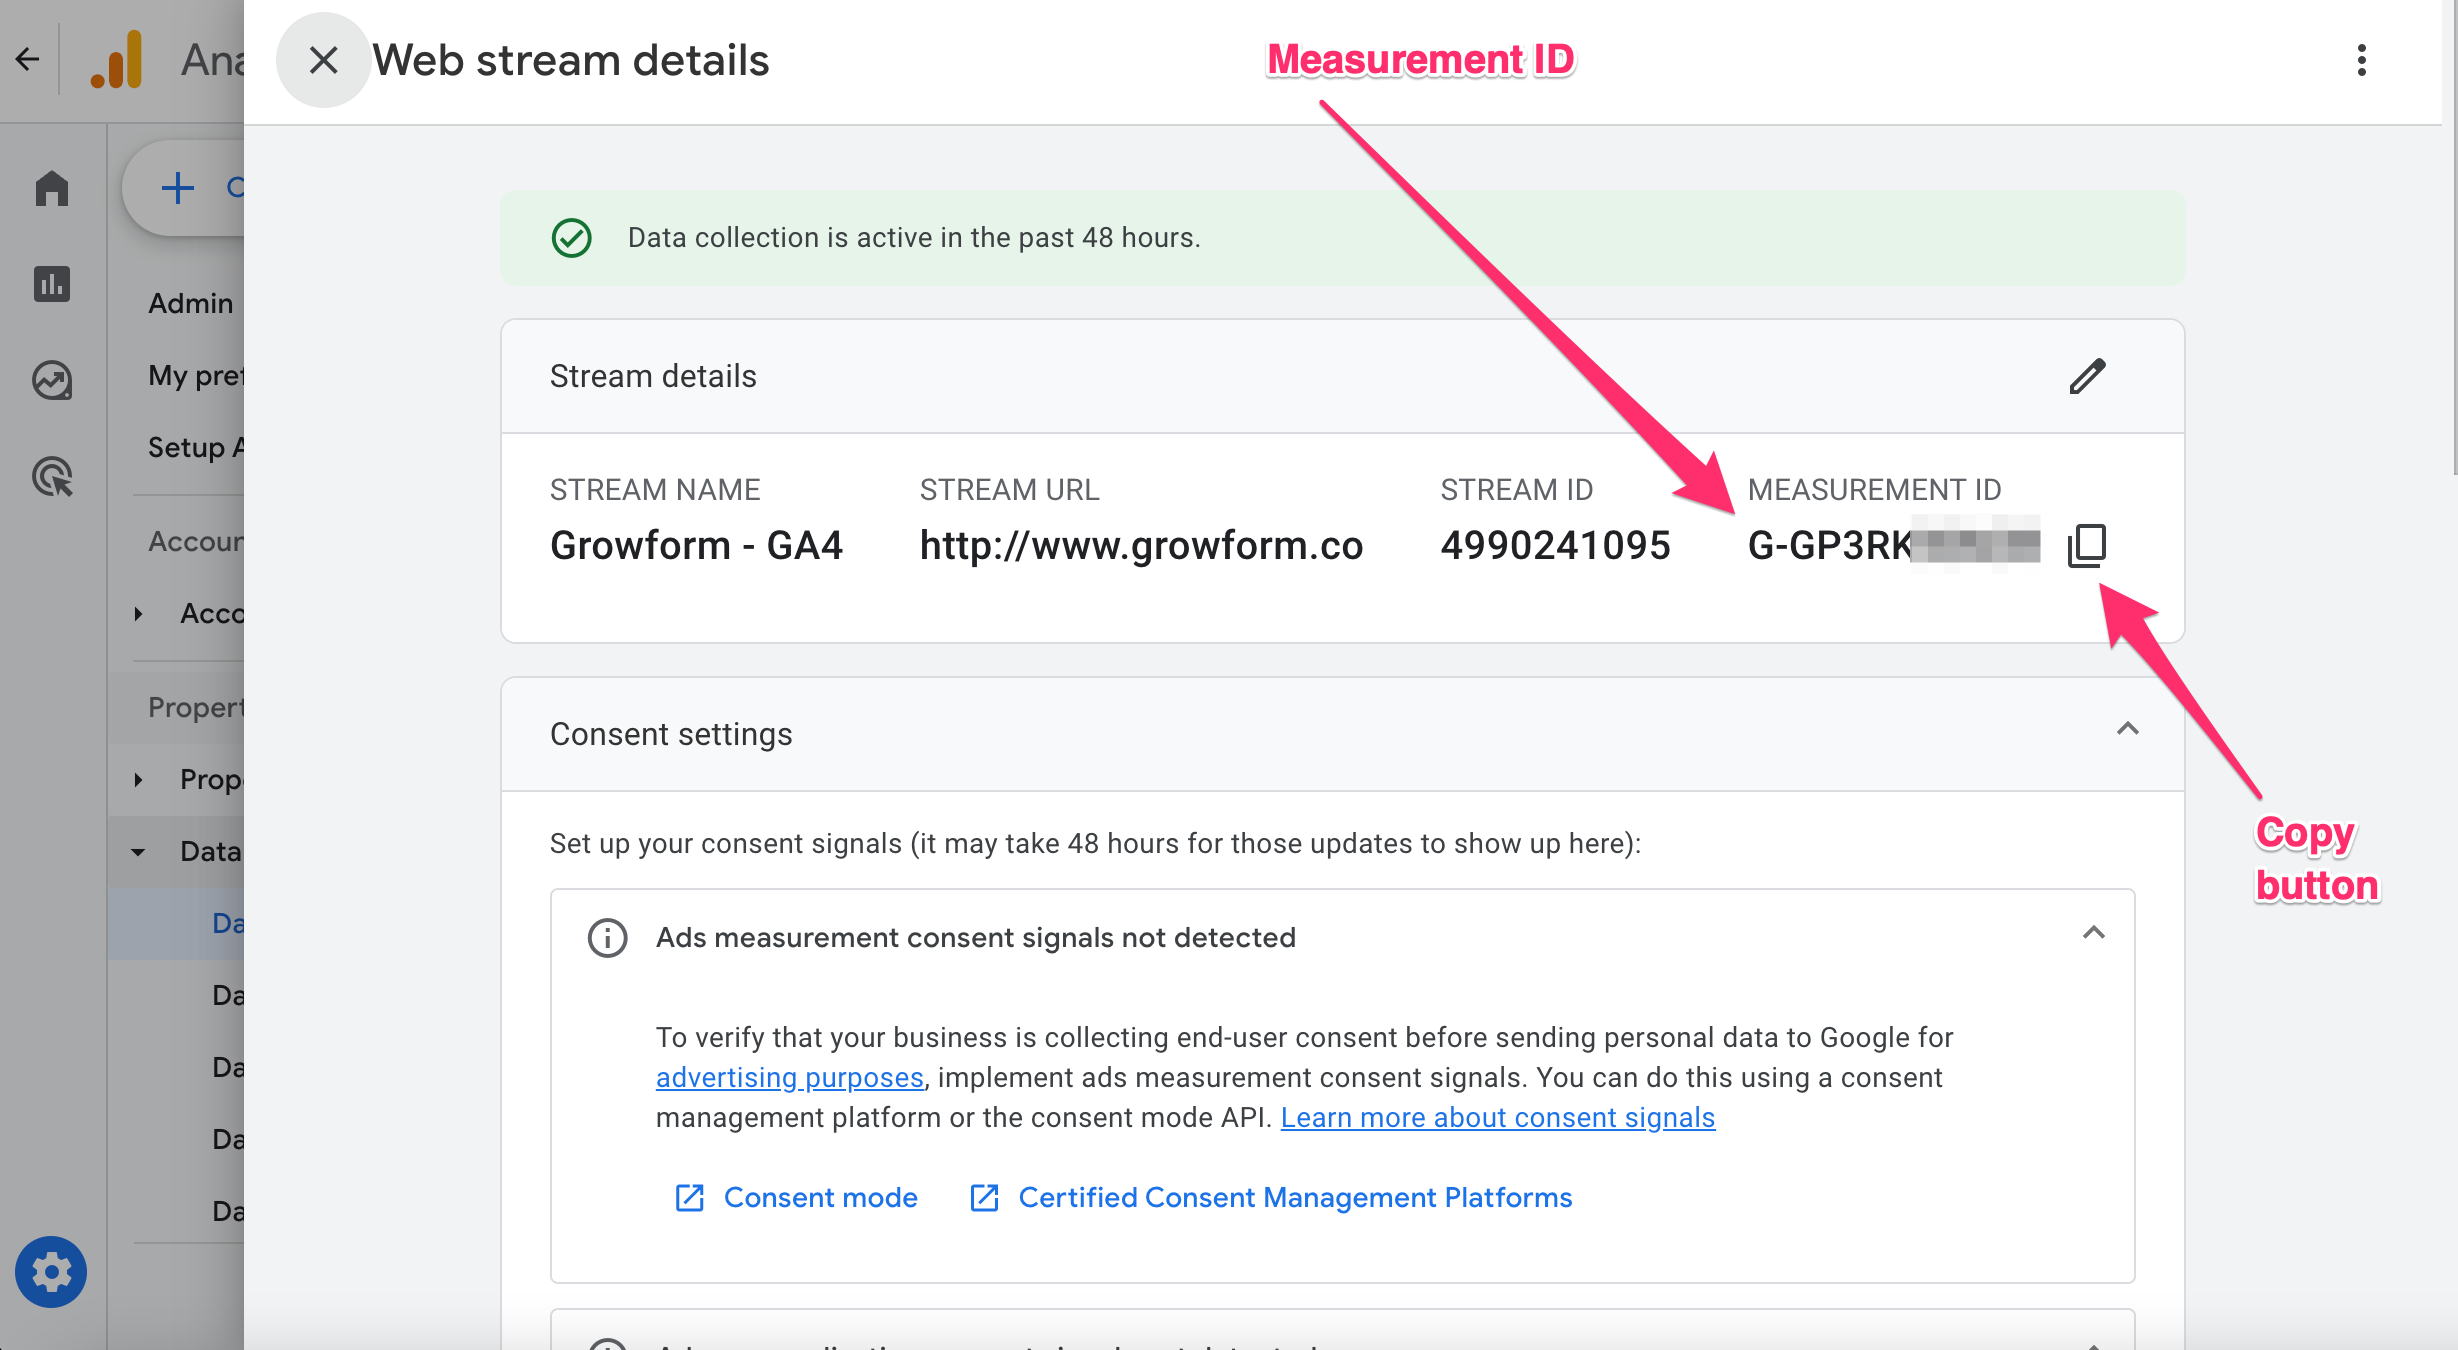
Task: Open the Consent mode link
Action: (796, 1197)
